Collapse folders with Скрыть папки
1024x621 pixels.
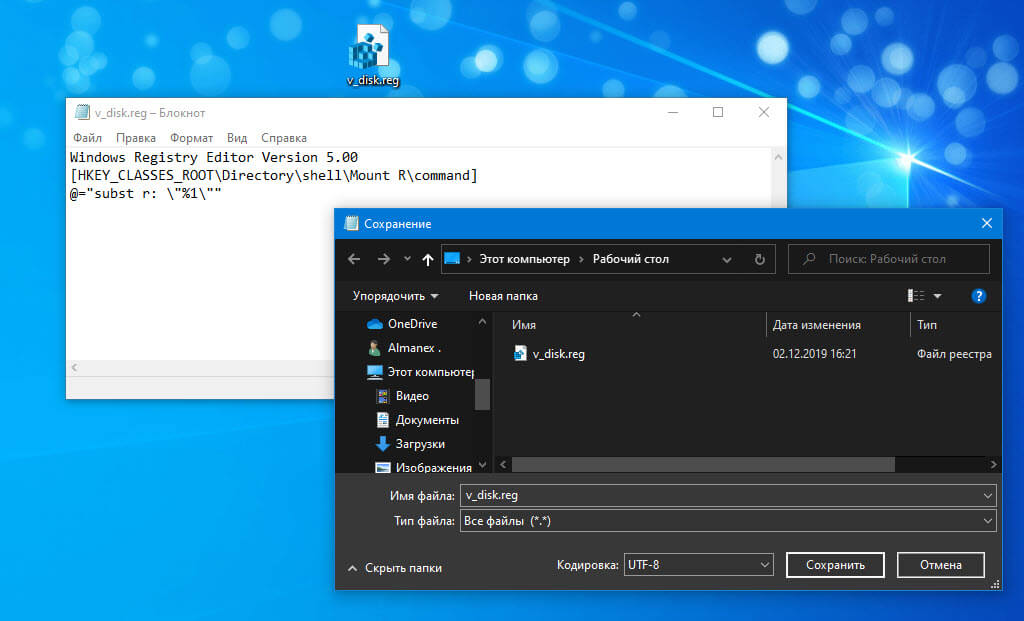[395, 568]
